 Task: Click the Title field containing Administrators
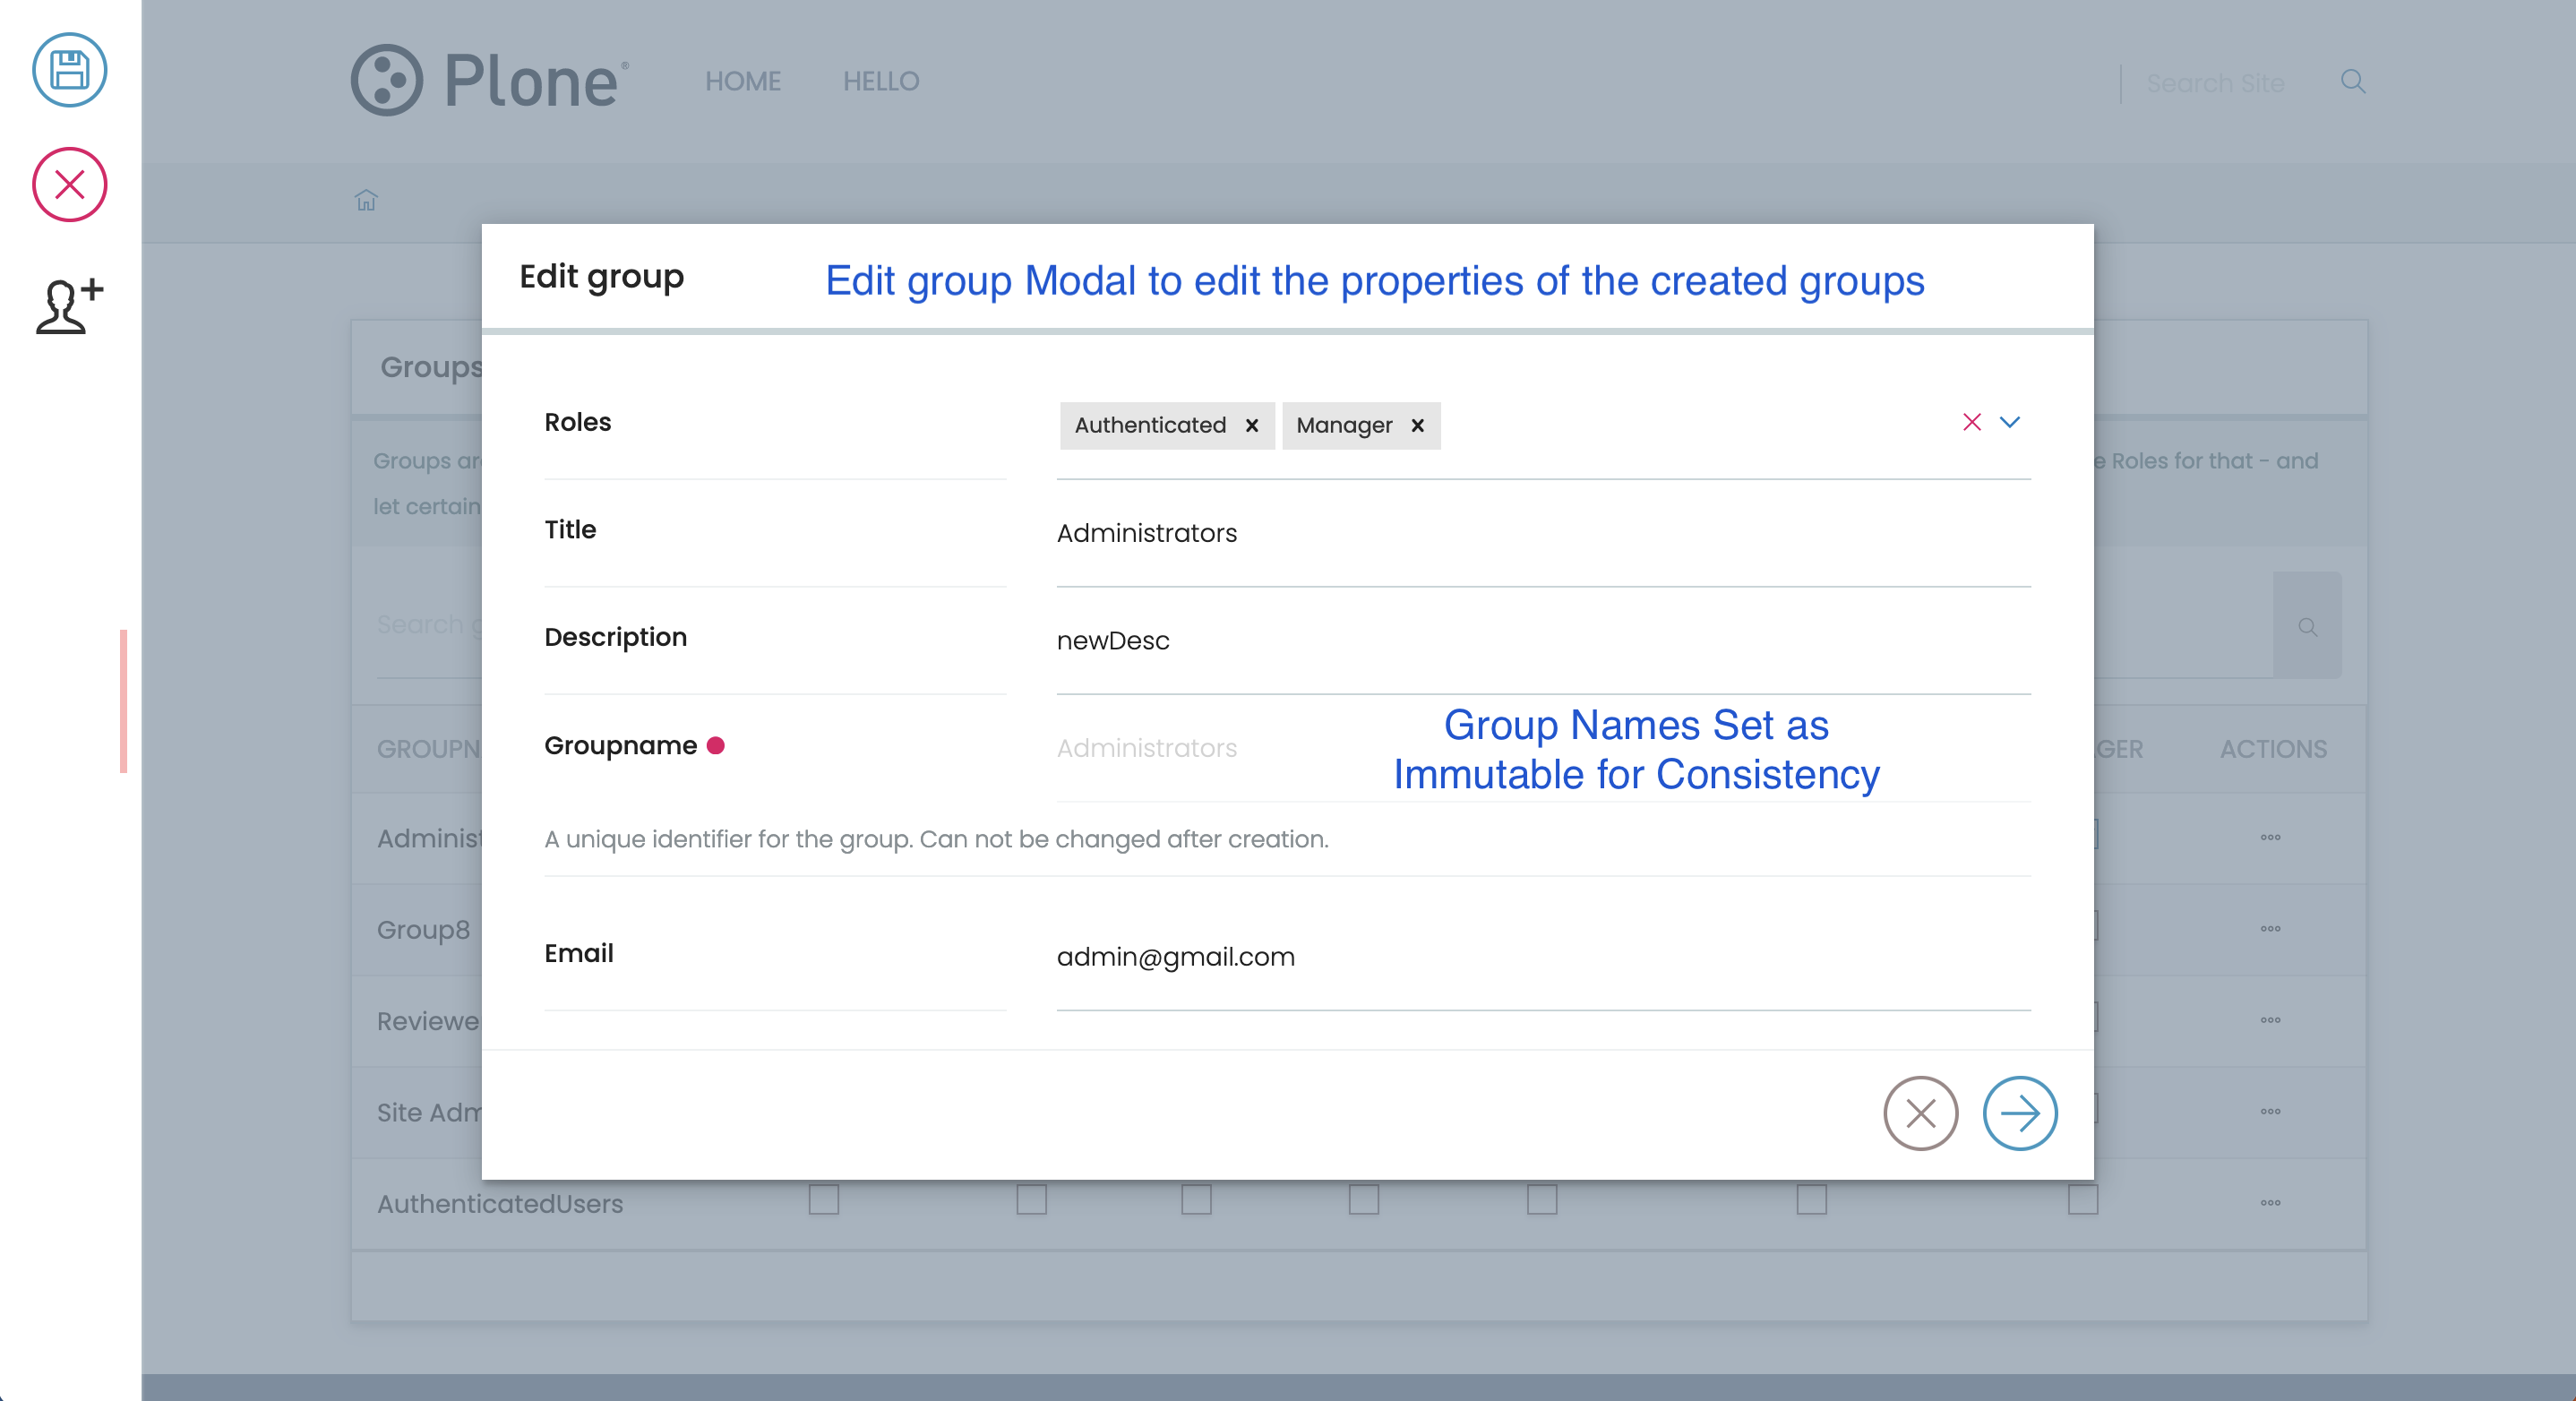pyautogui.click(x=1543, y=533)
